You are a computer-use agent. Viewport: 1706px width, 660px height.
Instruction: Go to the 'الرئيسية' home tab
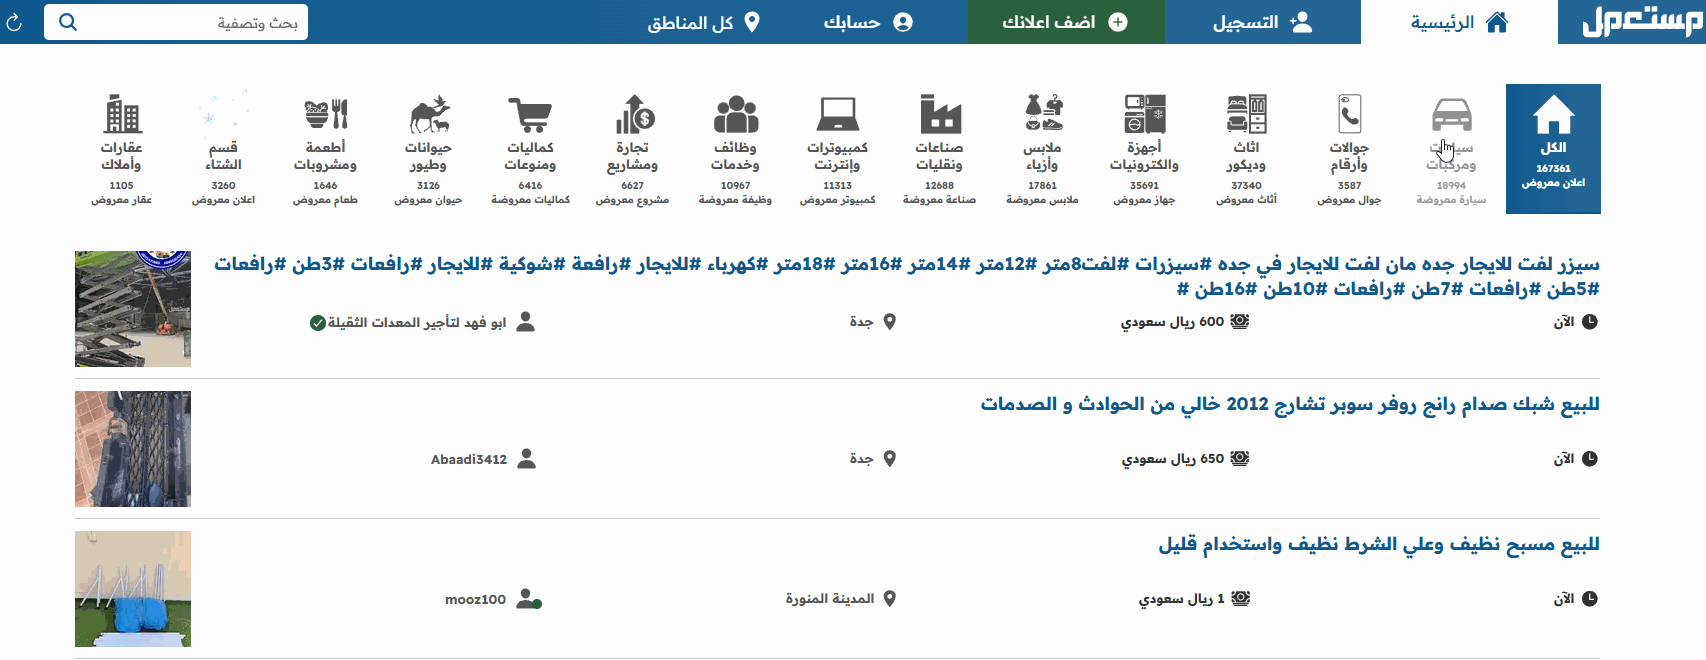(x=1459, y=22)
